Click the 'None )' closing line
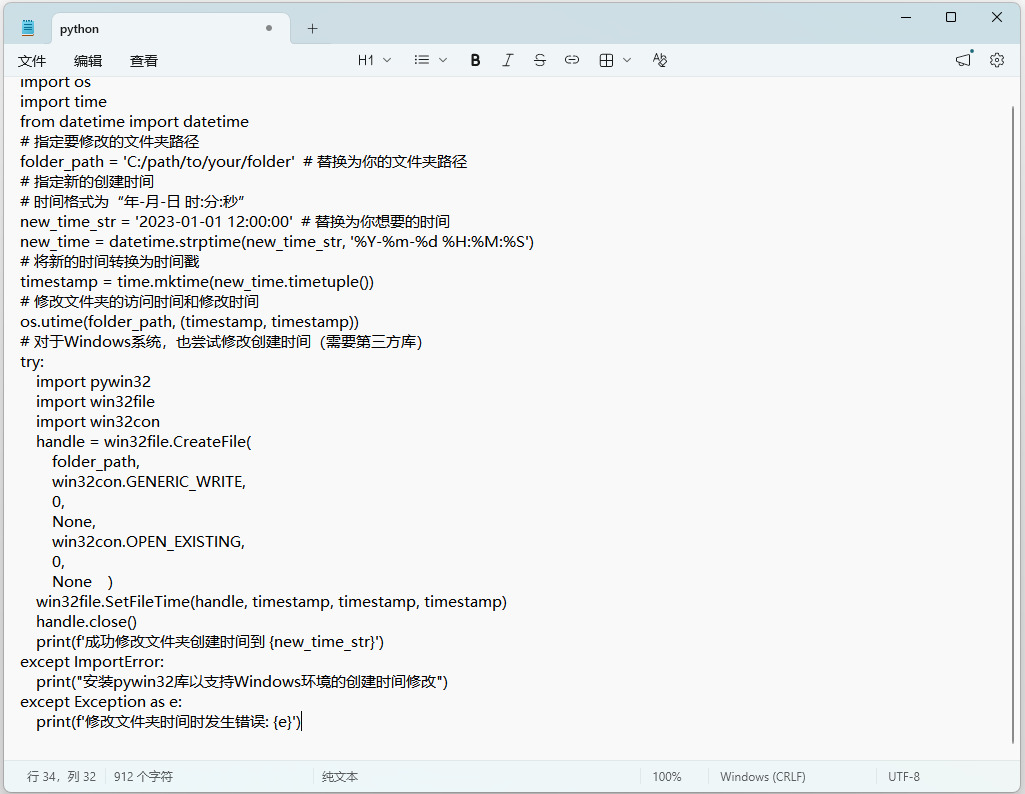1025x794 pixels. (x=82, y=582)
